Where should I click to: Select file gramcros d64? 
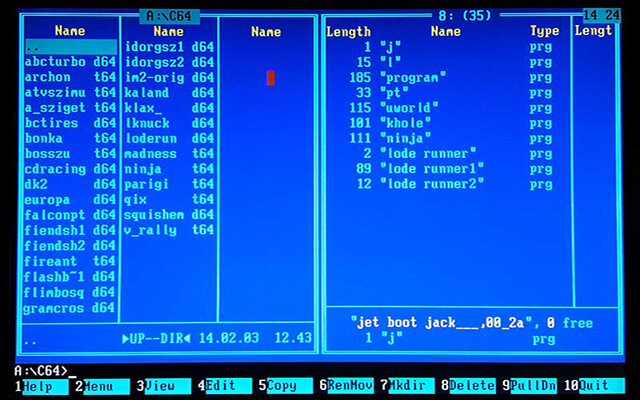click(70, 308)
